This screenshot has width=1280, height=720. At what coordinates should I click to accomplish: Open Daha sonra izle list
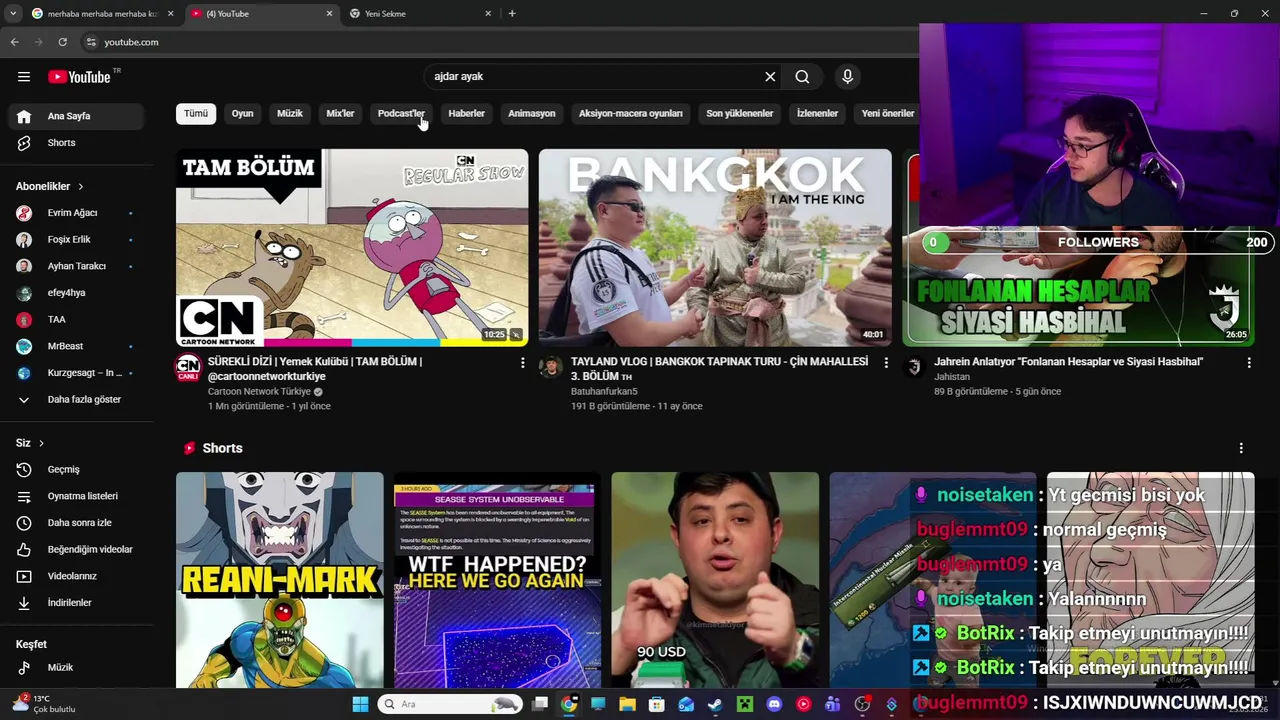click(x=78, y=522)
